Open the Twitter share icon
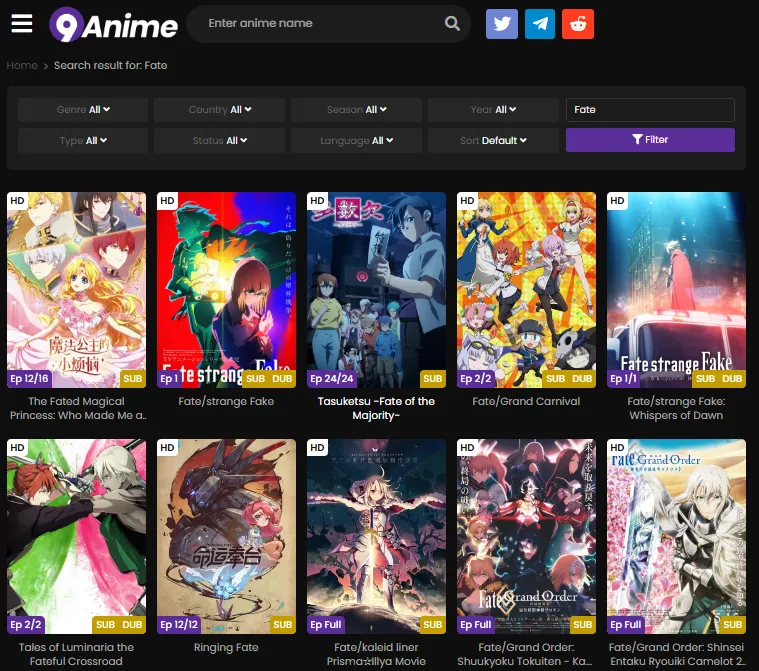 click(502, 24)
